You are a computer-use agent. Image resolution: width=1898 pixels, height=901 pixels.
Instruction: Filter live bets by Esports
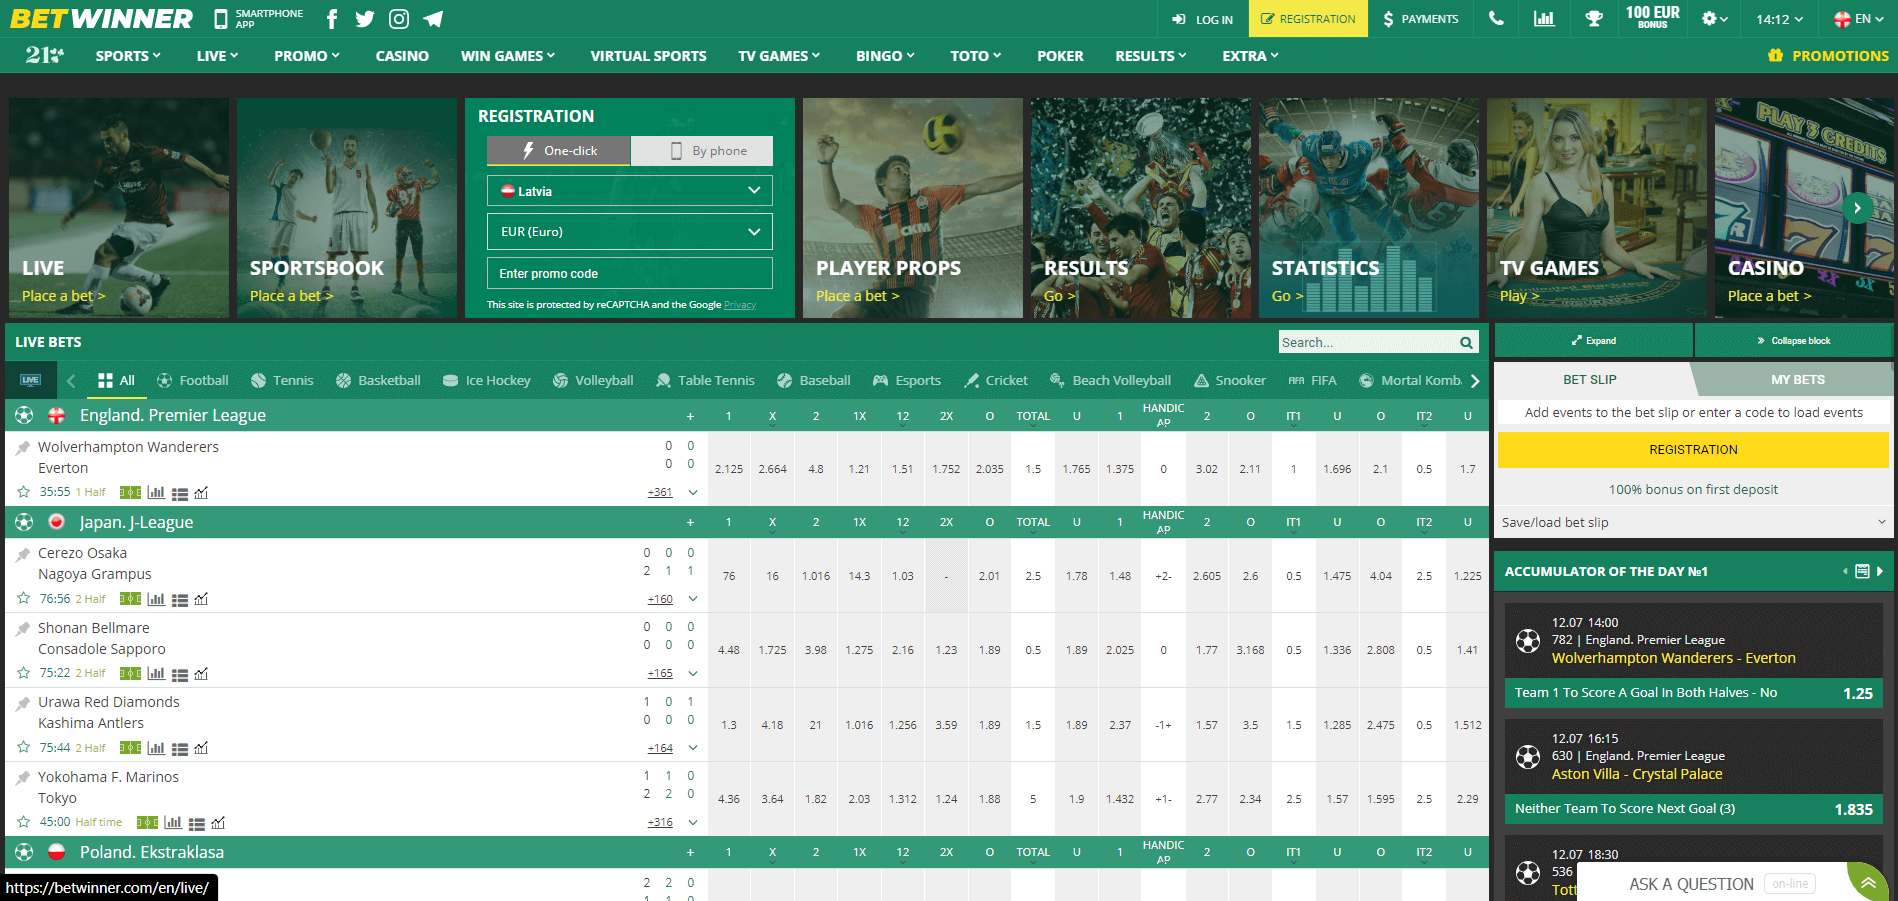907,380
